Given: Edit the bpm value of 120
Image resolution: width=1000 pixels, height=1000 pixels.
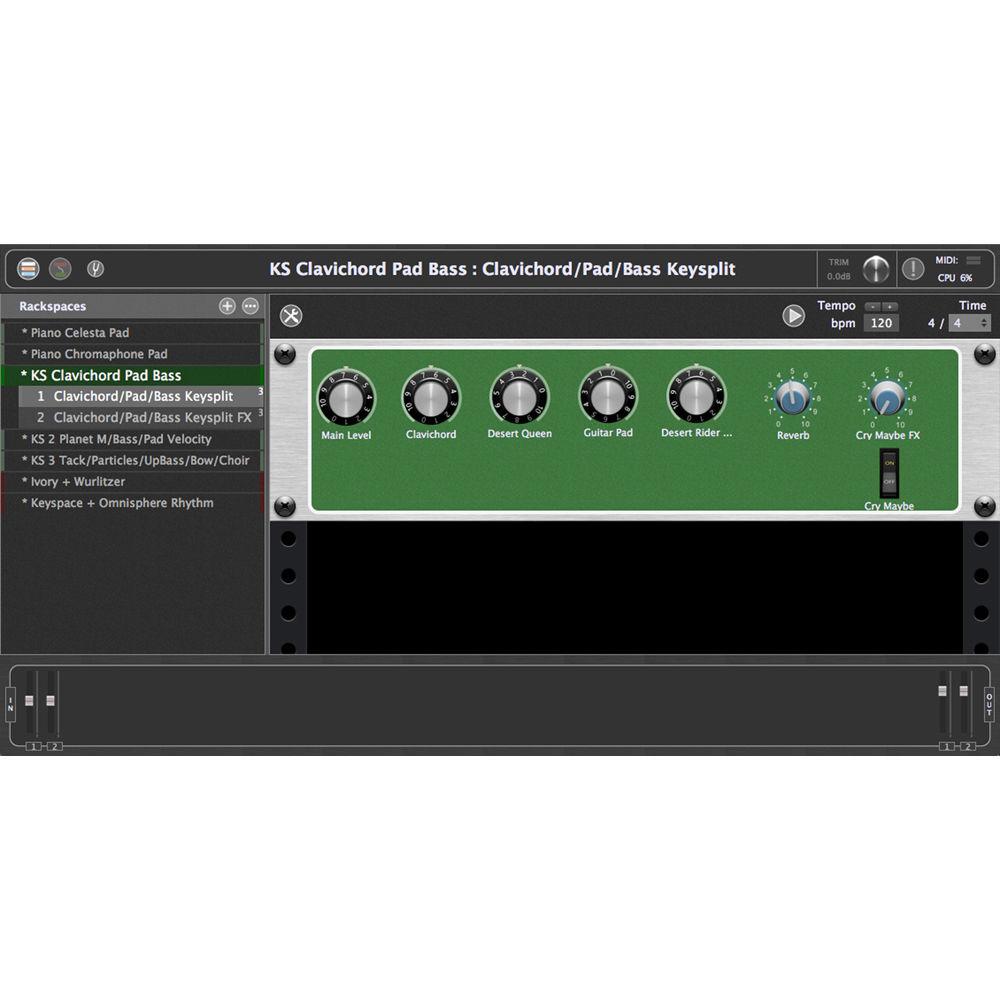Looking at the screenshot, I should point(880,323).
